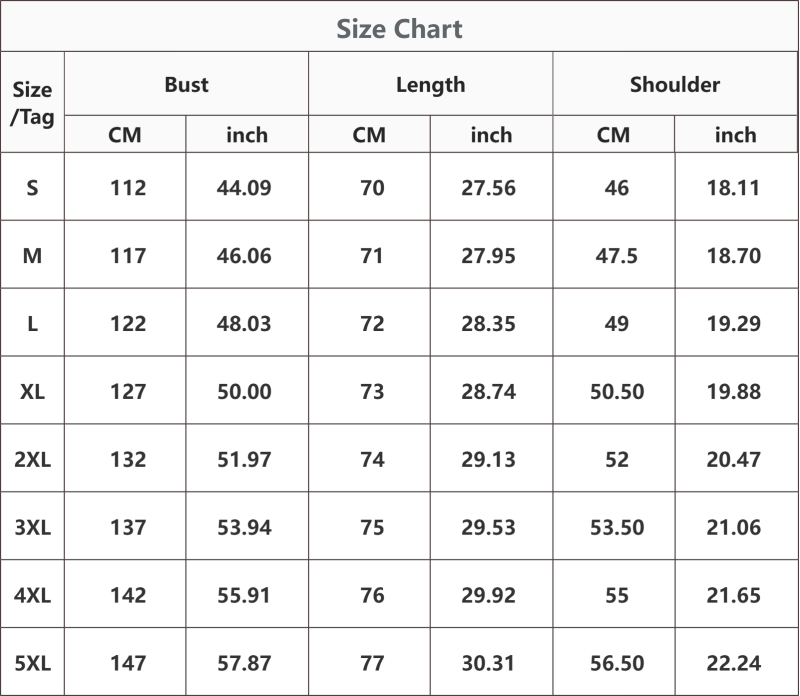
Task: Select the Shoulder column header
Action: point(675,85)
